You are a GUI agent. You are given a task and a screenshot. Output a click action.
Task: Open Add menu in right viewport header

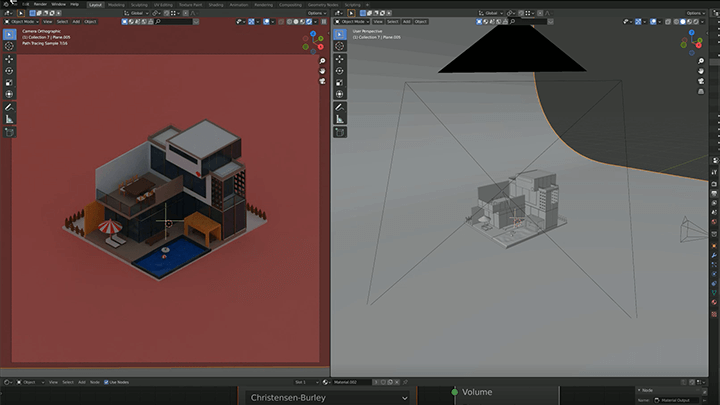[406, 22]
